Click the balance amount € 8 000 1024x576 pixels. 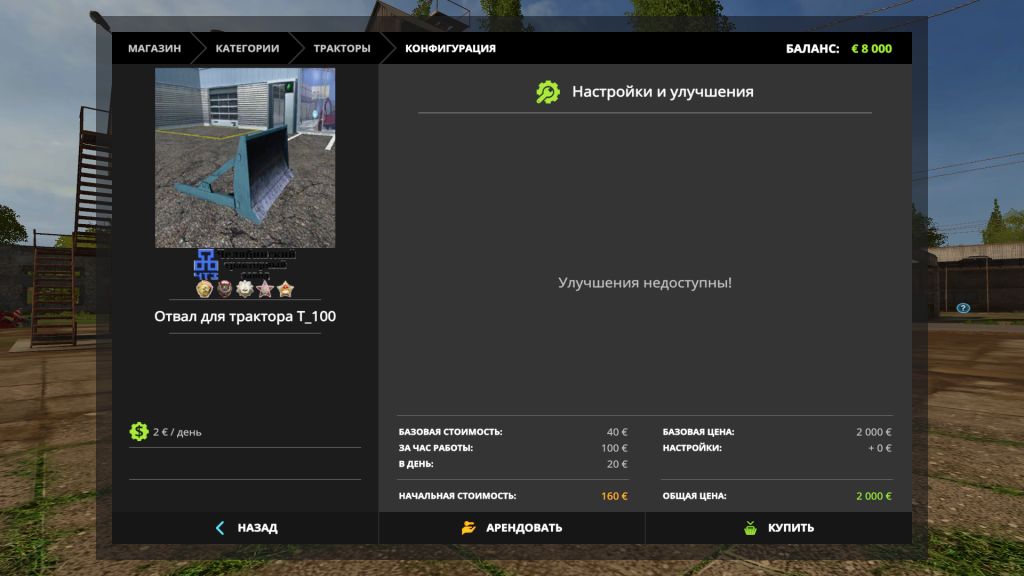pyautogui.click(x=871, y=48)
